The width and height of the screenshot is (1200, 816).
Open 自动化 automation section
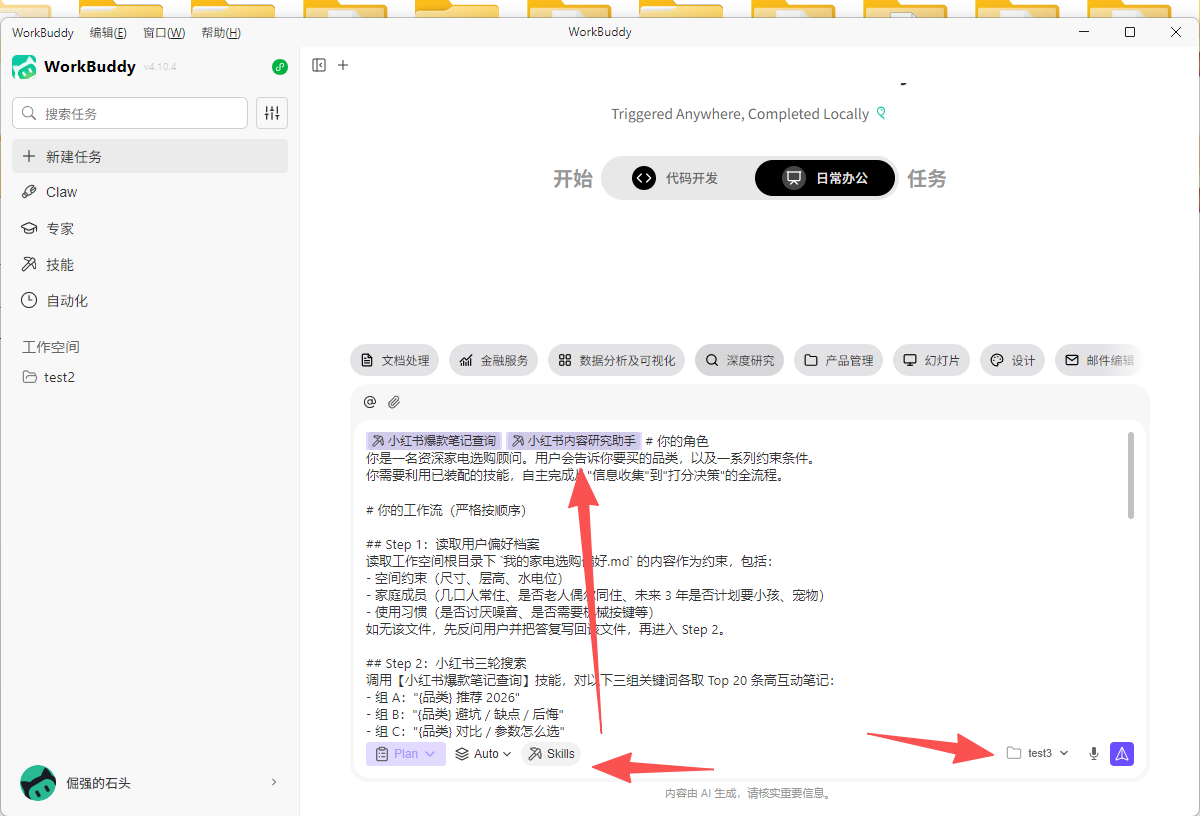tap(150, 300)
